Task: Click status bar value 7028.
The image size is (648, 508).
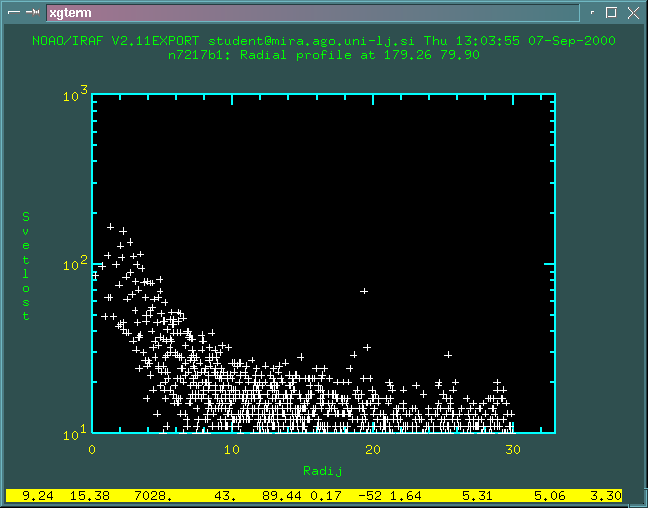Action: coord(153,496)
